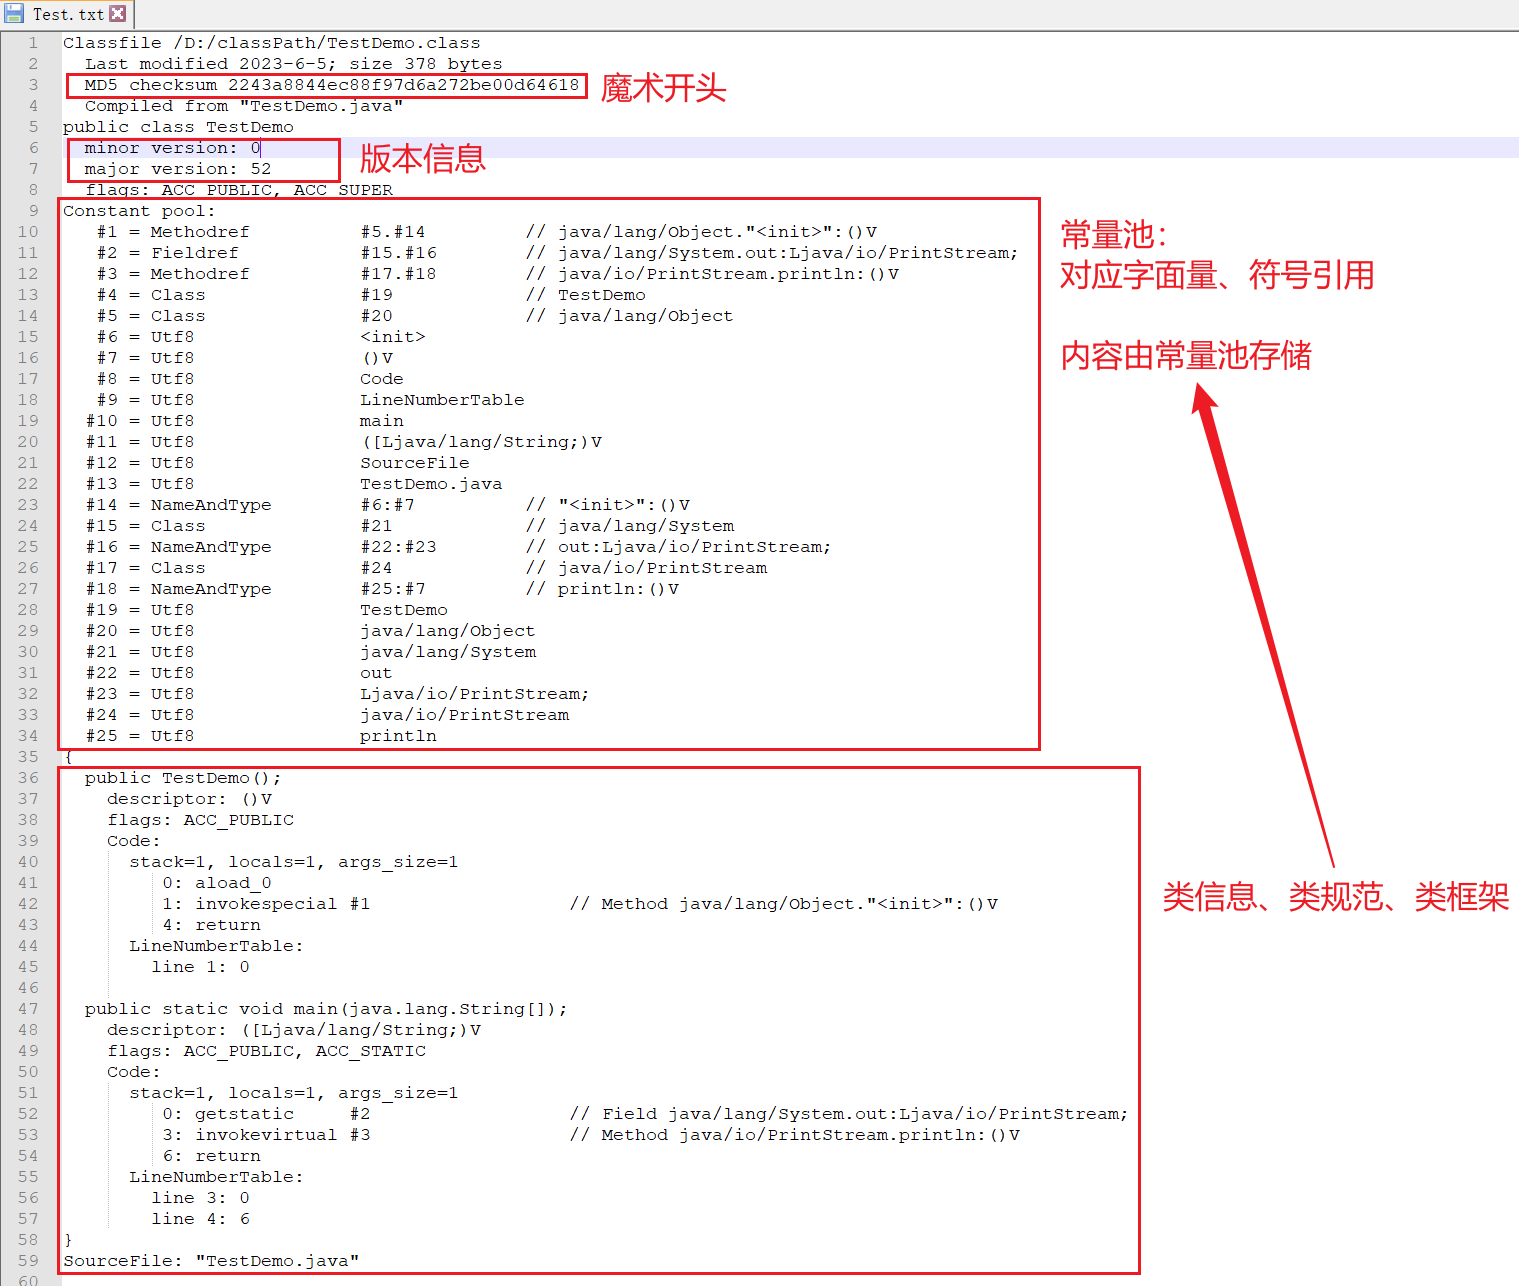The image size is (1519, 1286).
Task: Click the 'line 1: 0' line number entry
Action: [201, 967]
